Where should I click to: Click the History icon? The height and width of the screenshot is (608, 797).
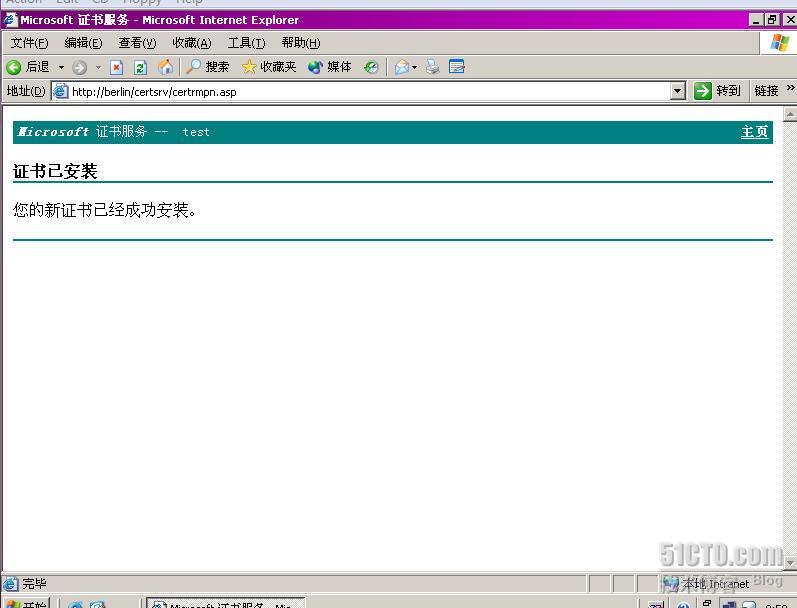[372, 67]
